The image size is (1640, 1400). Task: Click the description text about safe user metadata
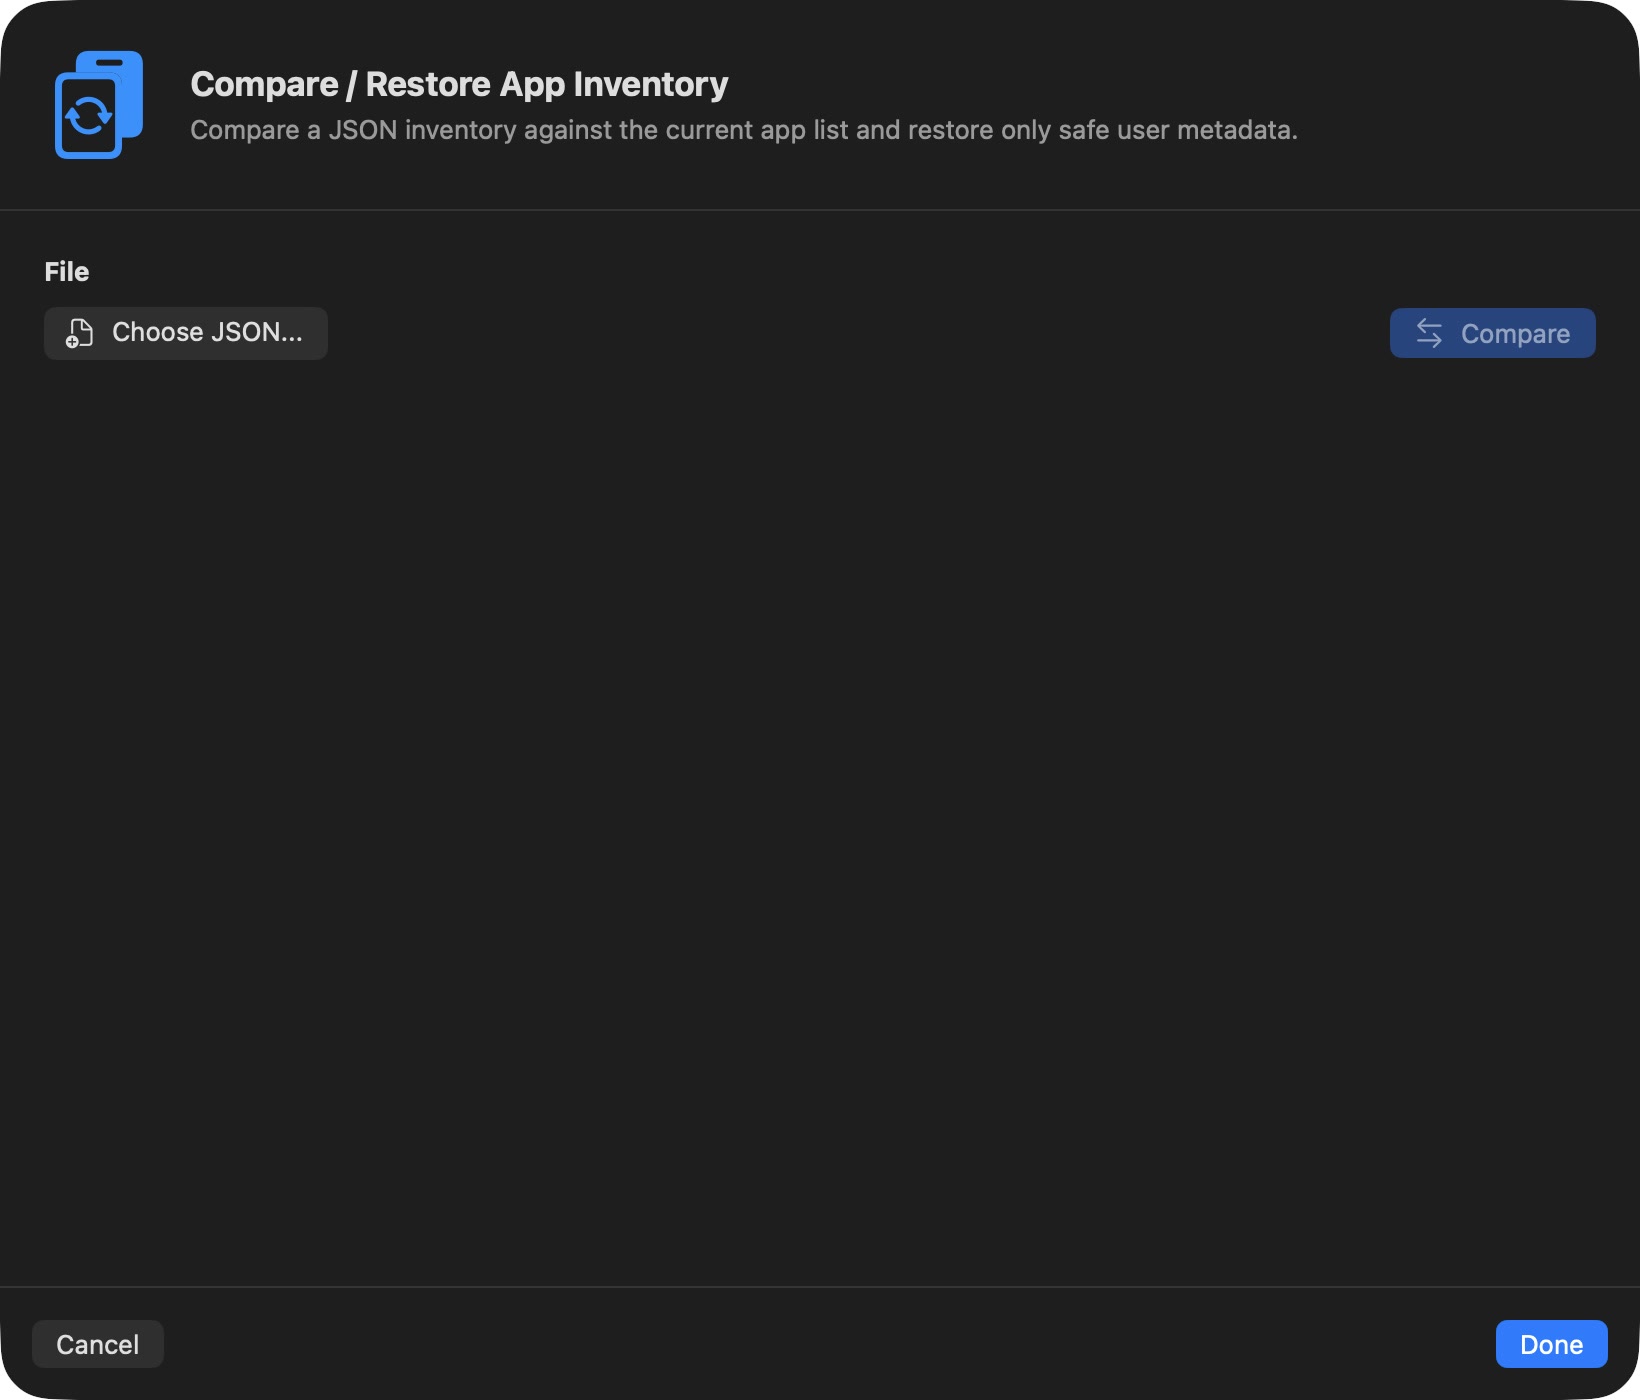click(x=744, y=130)
